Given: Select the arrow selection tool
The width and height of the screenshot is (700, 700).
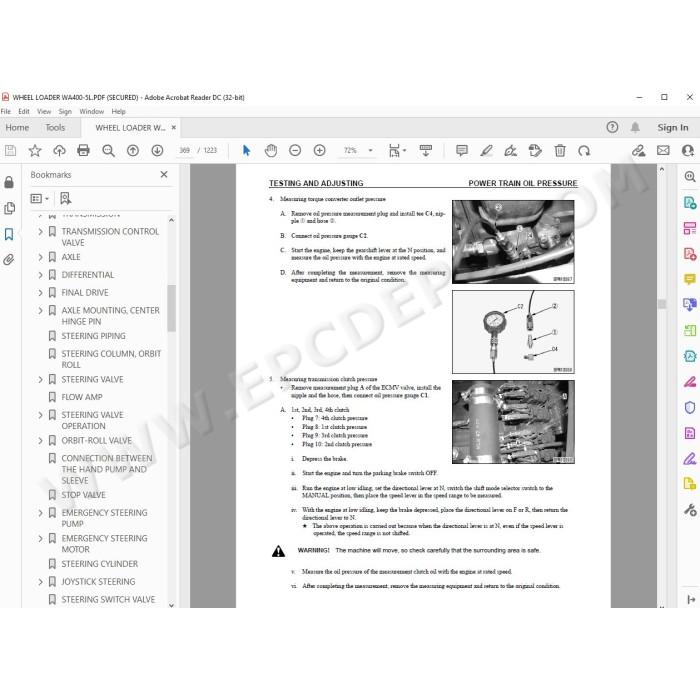Looking at the screenshot, I should coord(246,151).
